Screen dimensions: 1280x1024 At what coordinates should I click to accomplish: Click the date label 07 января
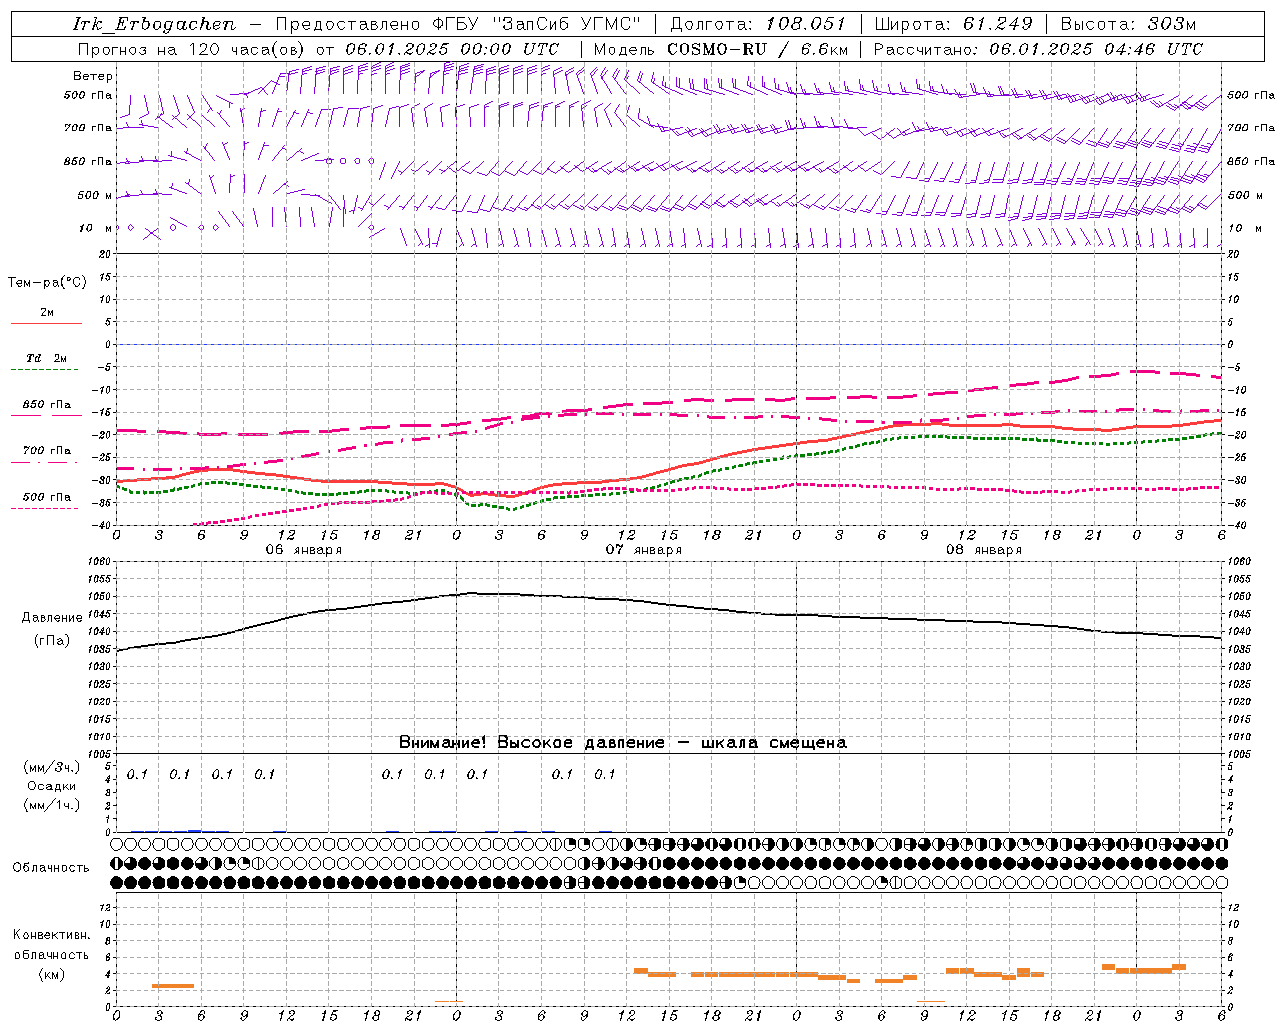tap(643, 550)
